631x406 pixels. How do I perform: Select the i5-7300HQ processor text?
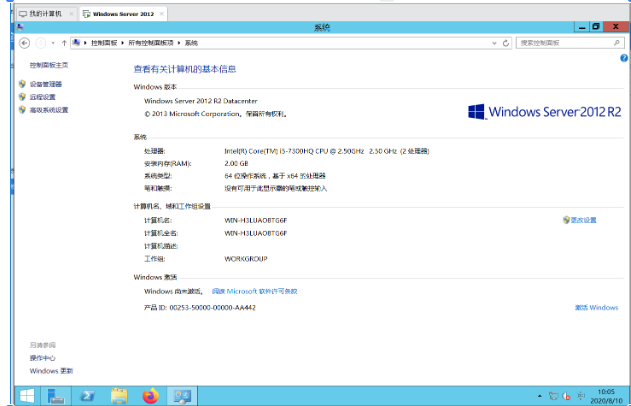click(327, 151)
